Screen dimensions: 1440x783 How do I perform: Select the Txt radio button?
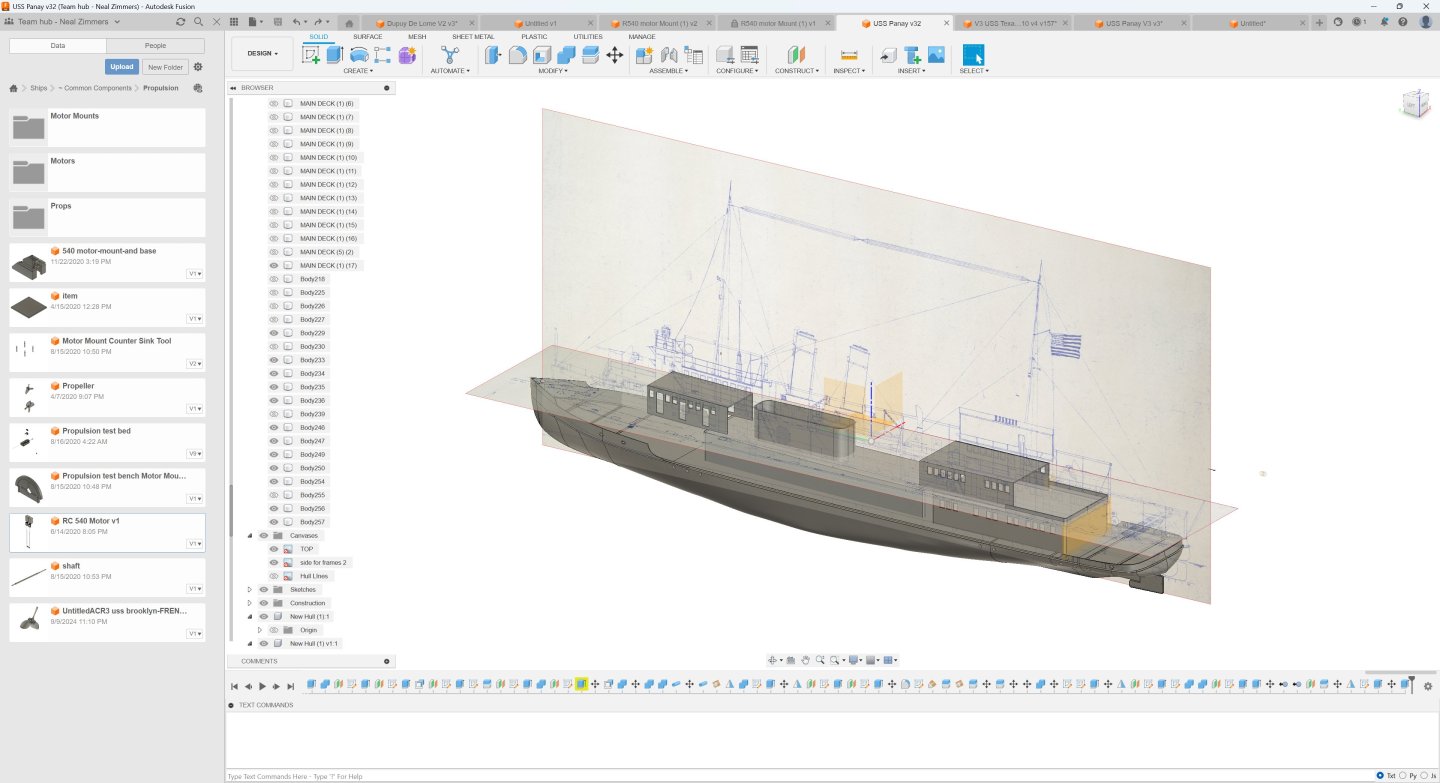pyautogui.click(x=1381, y=775)
